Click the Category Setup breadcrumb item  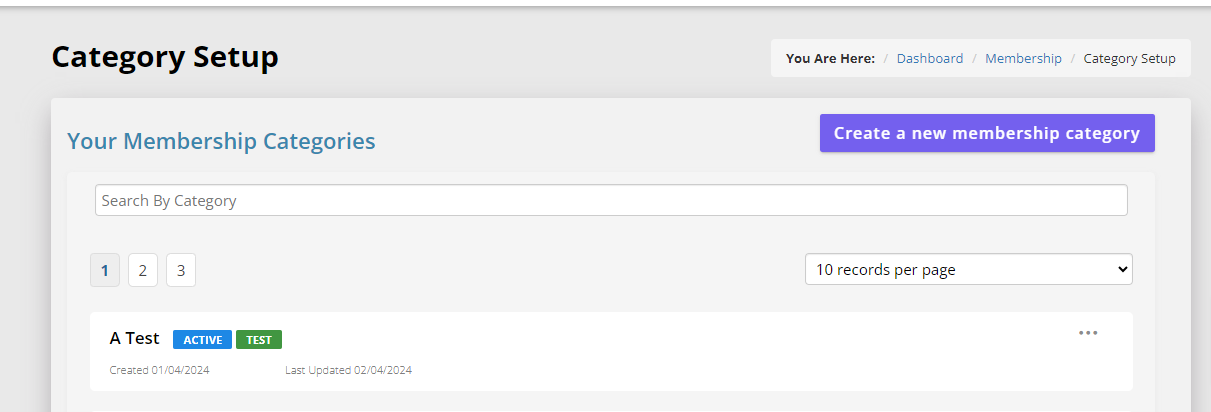click(1129, 58)
